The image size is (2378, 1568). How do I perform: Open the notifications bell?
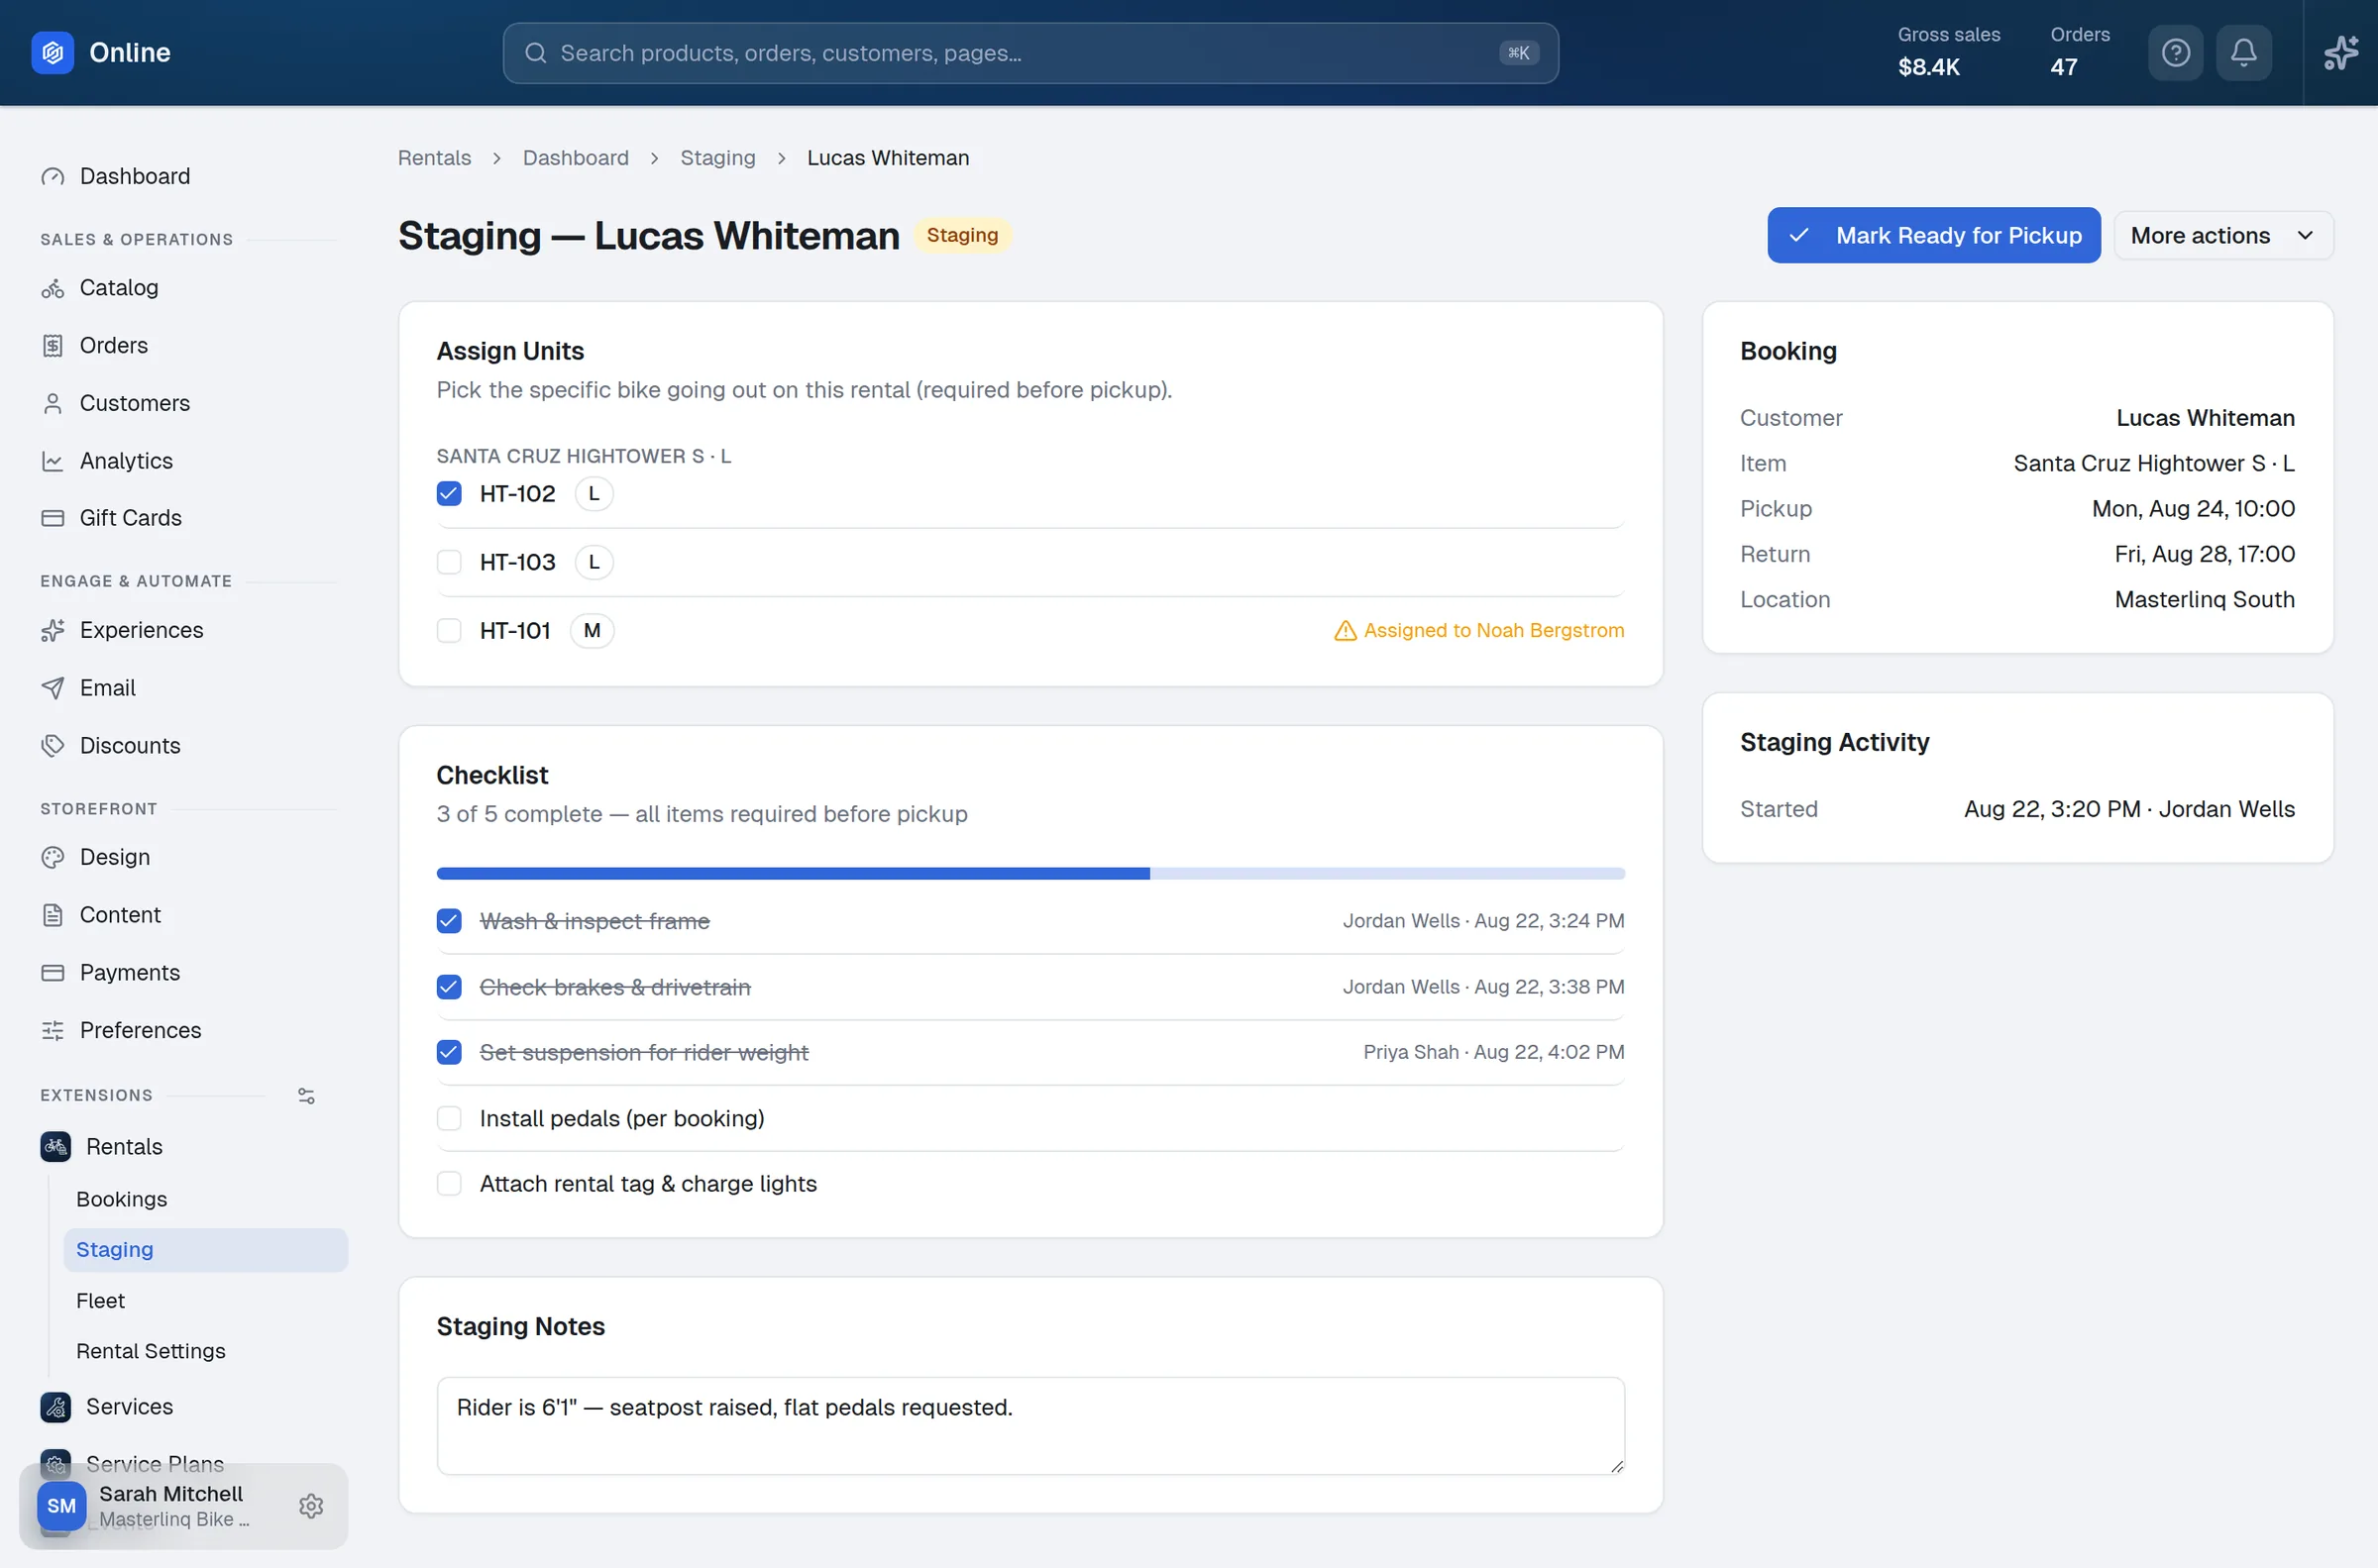[x=2243, y=52]
